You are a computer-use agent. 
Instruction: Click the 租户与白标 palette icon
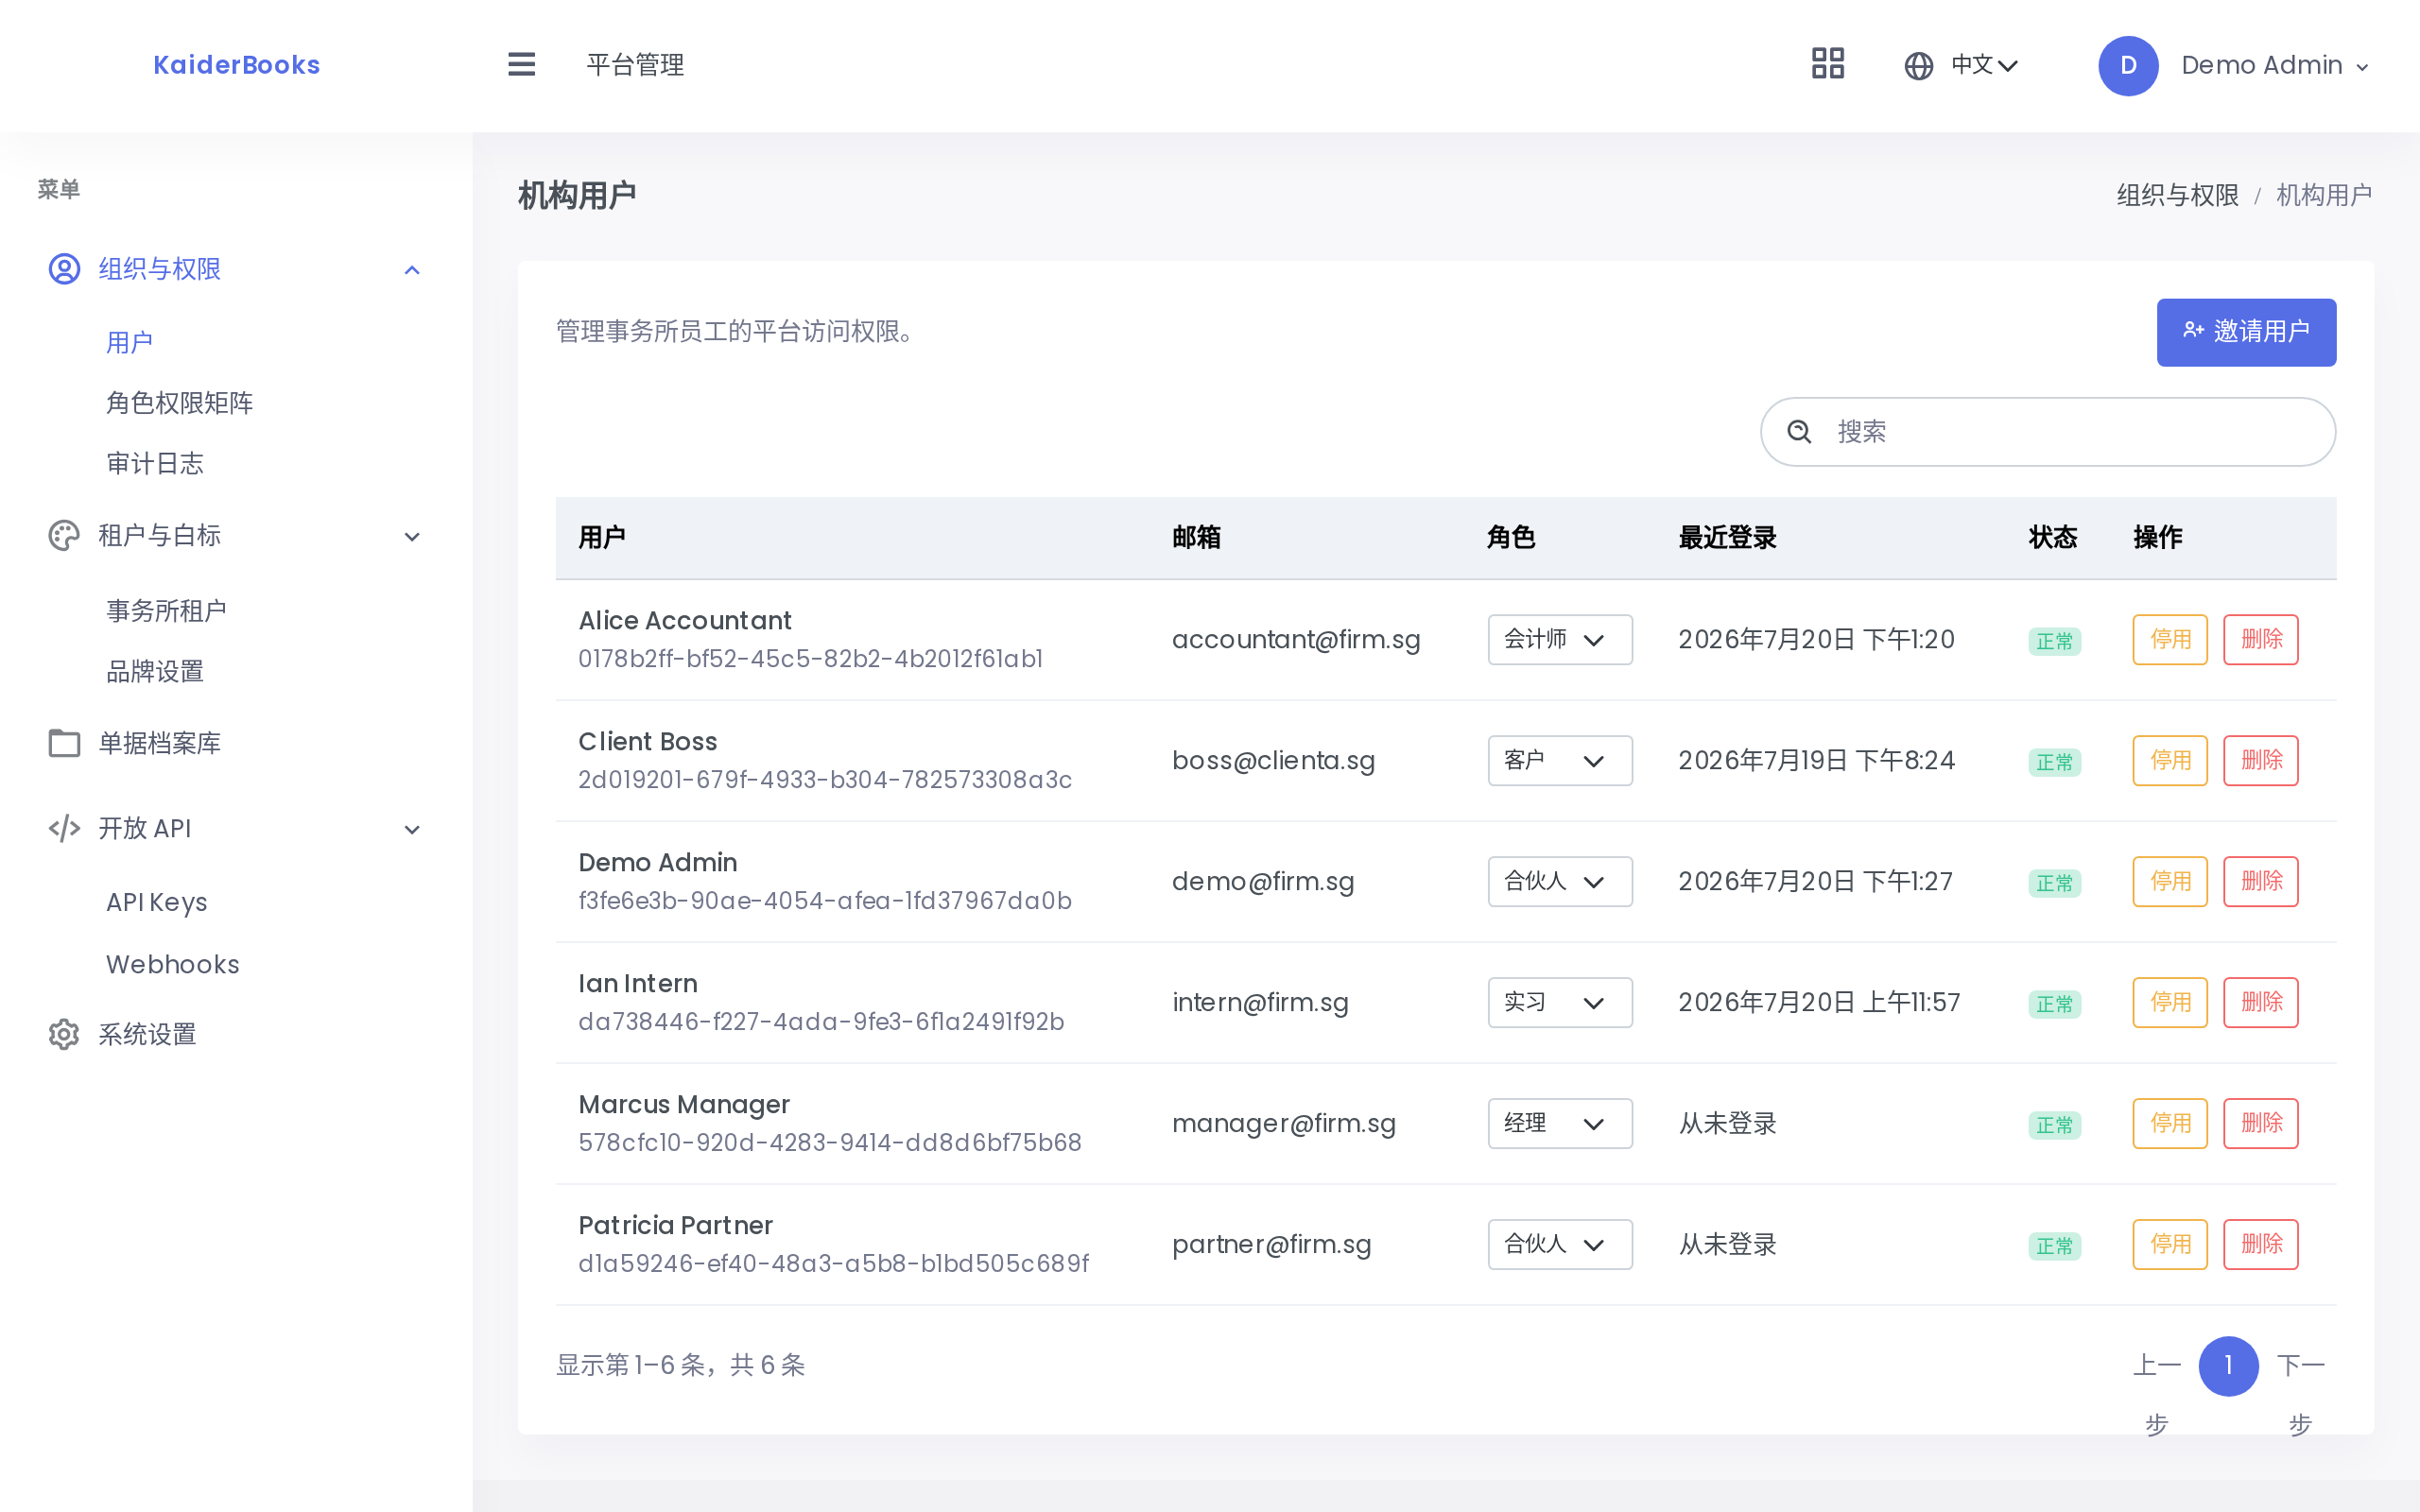point(64,536)
